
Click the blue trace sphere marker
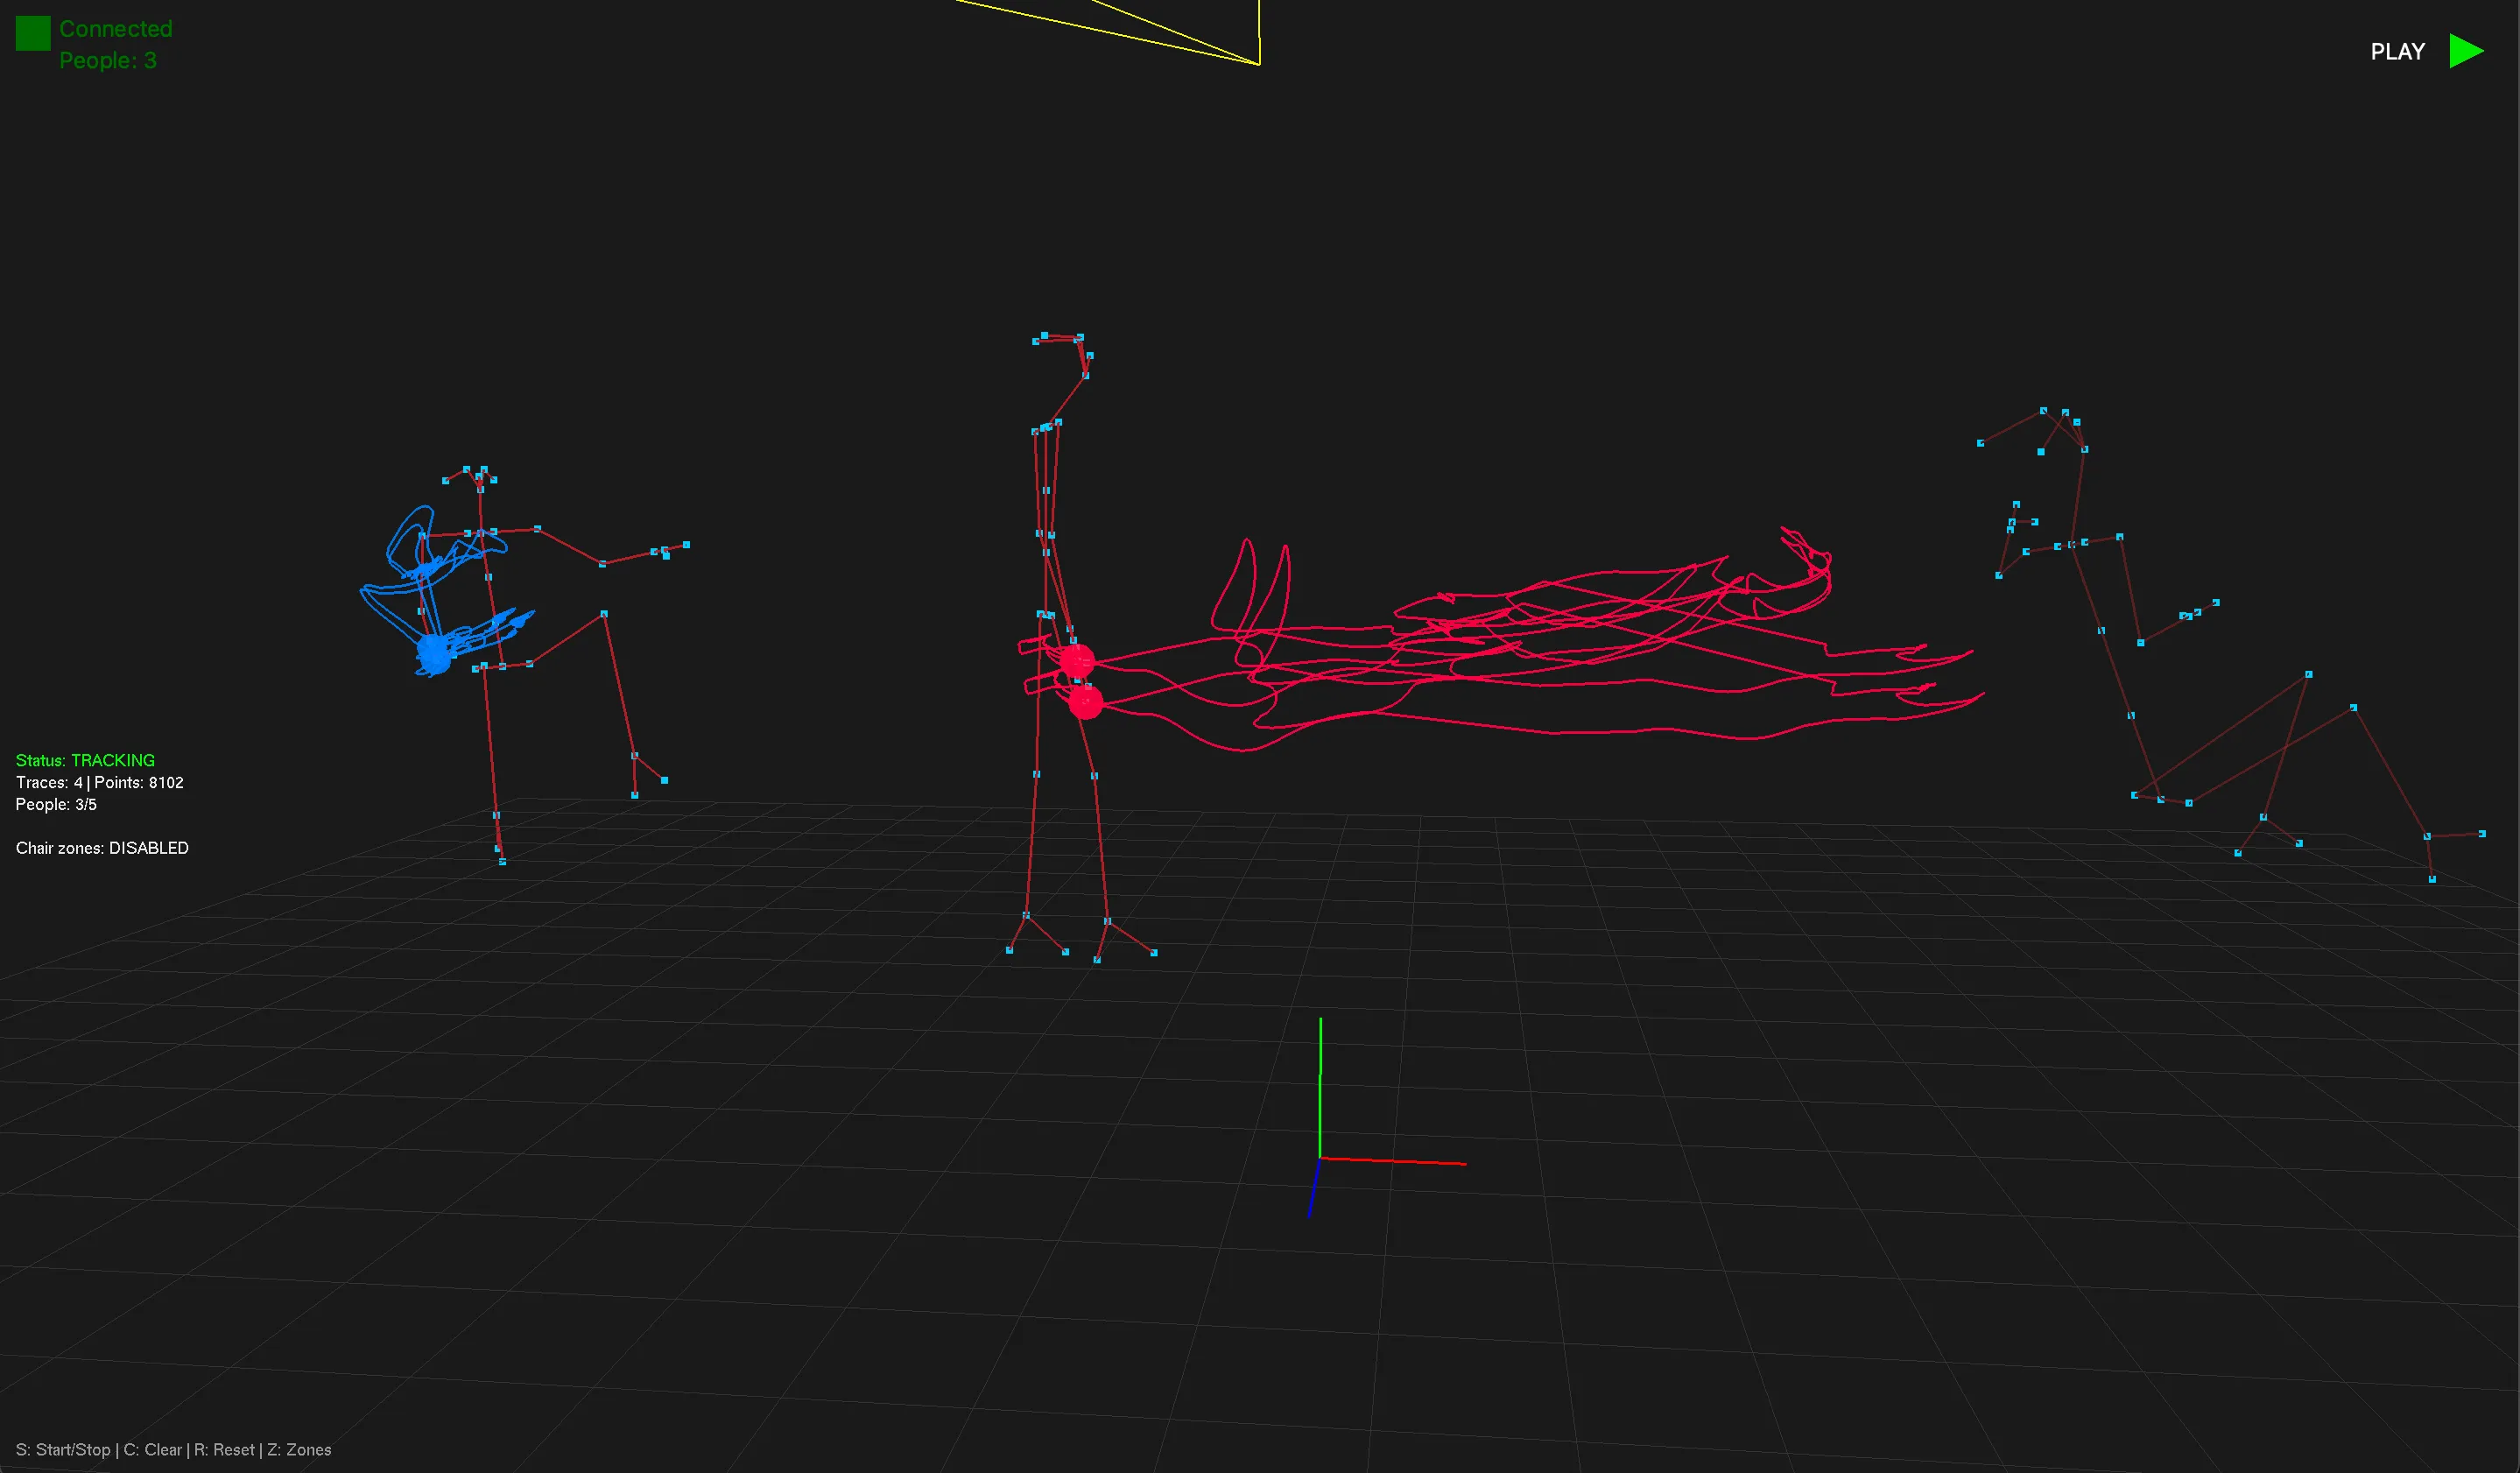(434, 653)
